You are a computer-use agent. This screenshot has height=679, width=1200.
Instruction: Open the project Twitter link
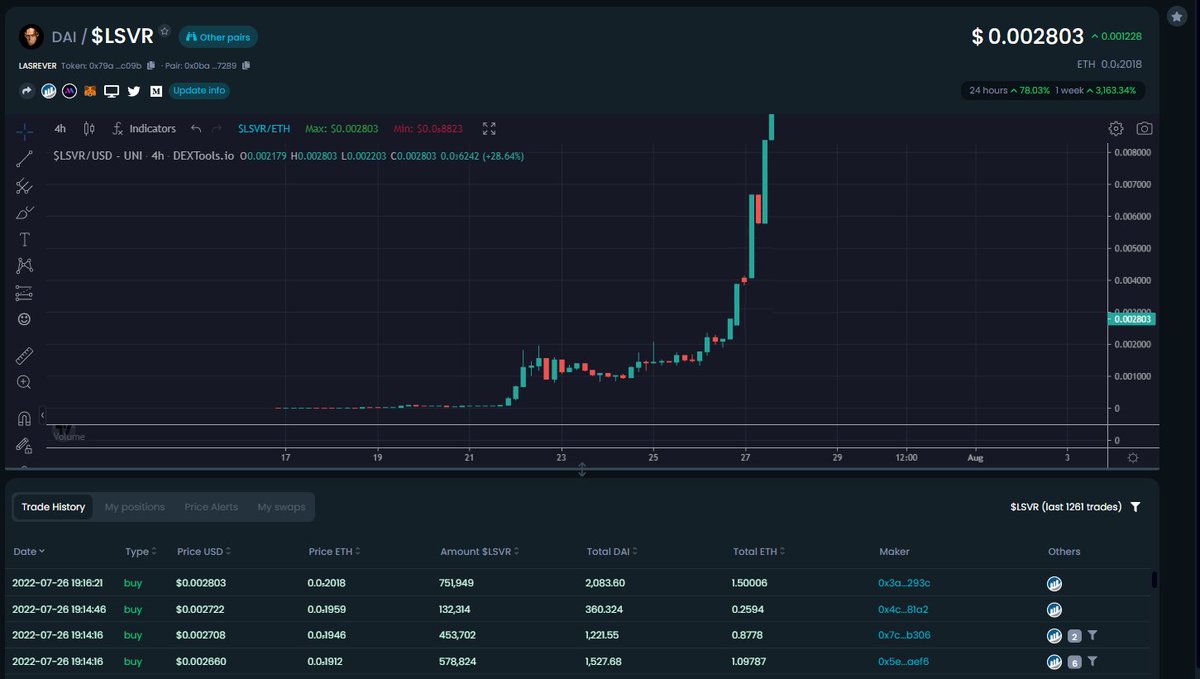click(134, 91)
